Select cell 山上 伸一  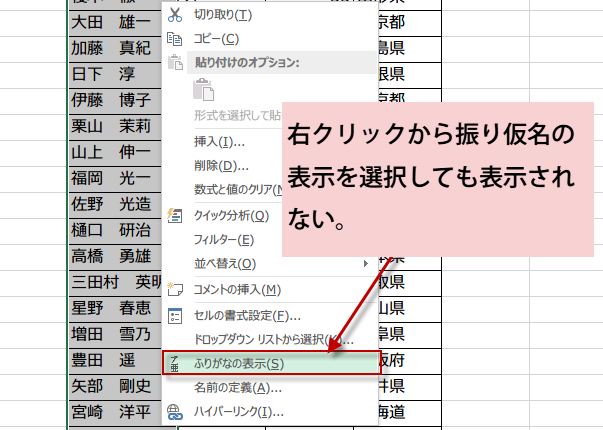[x=115, y=153]
